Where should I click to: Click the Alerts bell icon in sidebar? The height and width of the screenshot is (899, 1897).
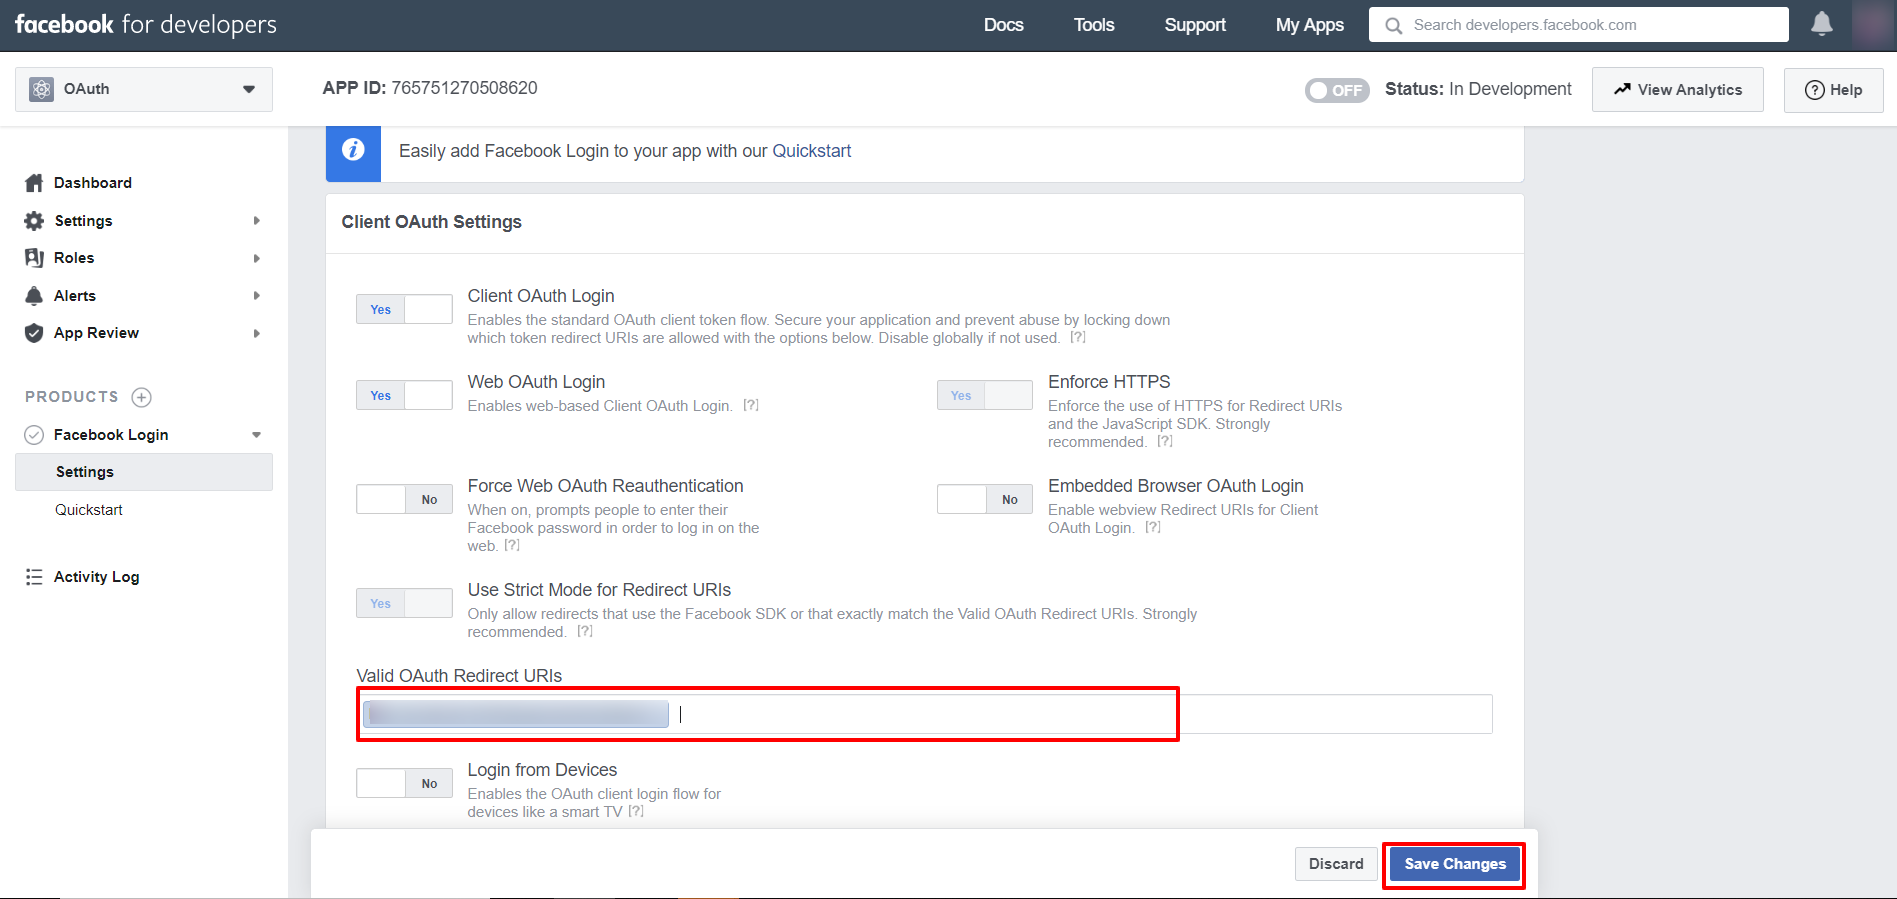[34, 296]
